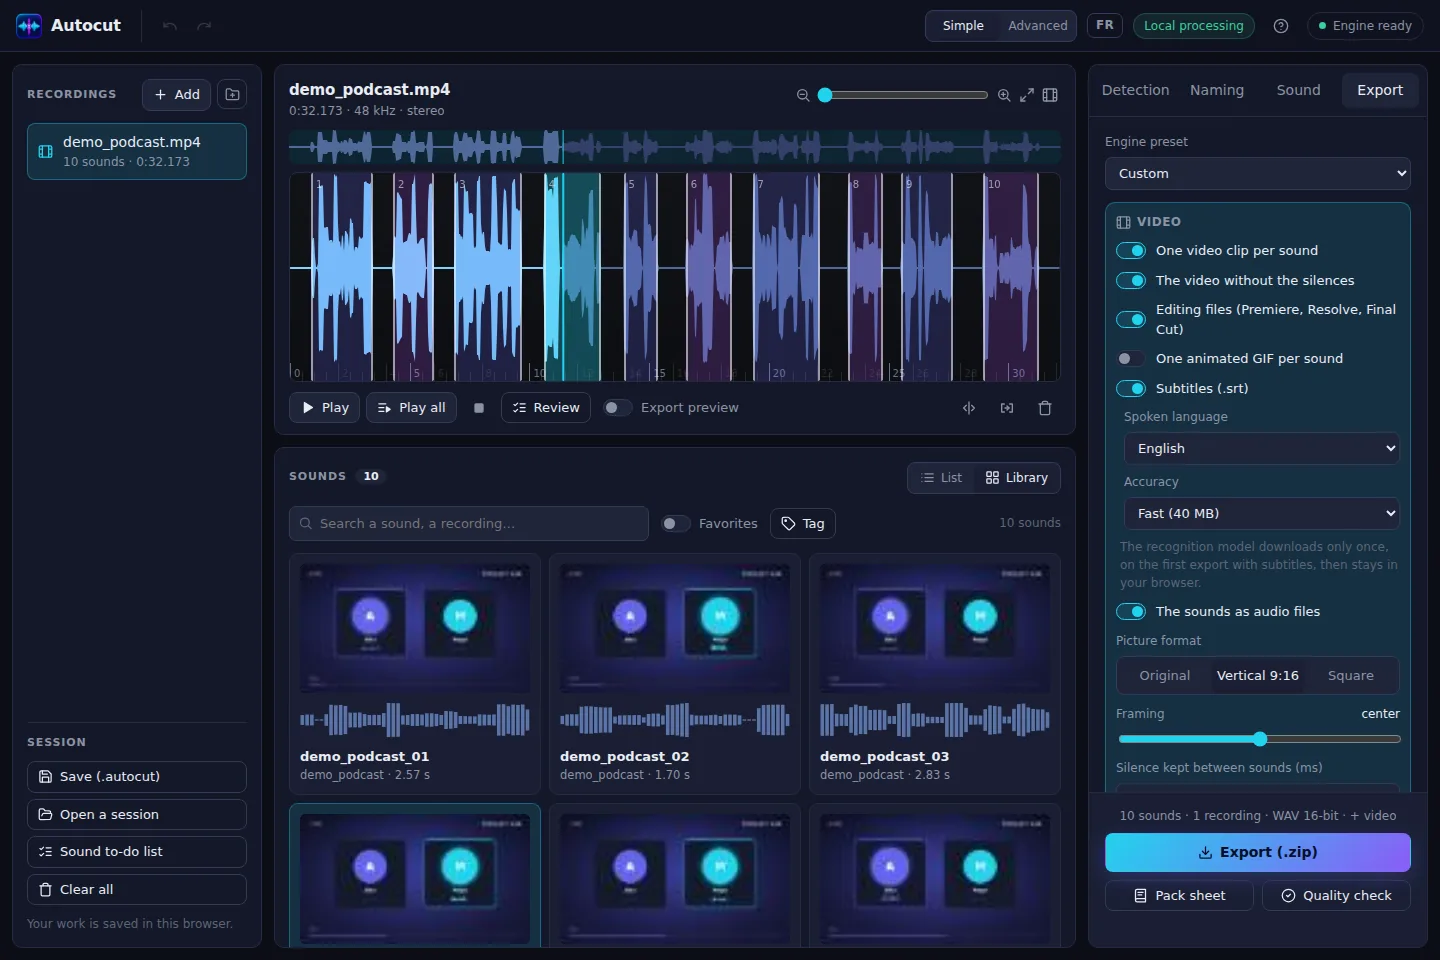Open the Engine preset Custom dropdown

[x=1258, y=173]
